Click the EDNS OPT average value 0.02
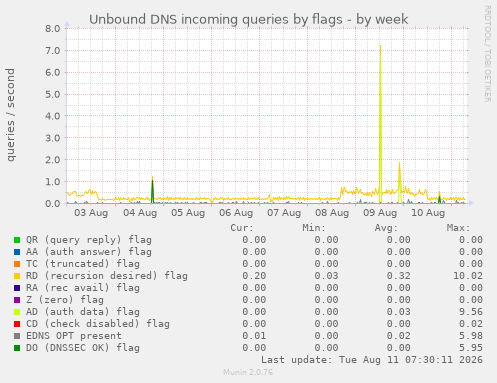 click(x=399, y=336)
